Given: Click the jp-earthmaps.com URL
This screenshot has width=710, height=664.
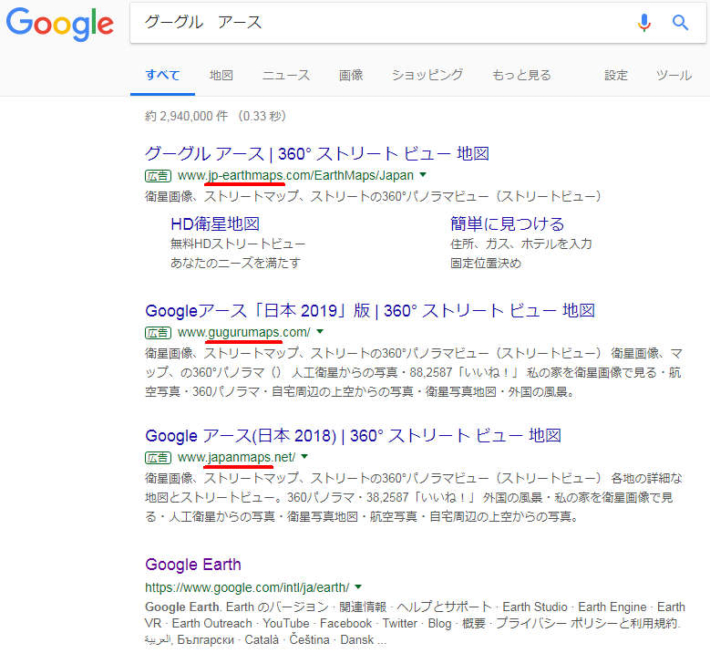Looking at the screenshot, I should point(296,175).
